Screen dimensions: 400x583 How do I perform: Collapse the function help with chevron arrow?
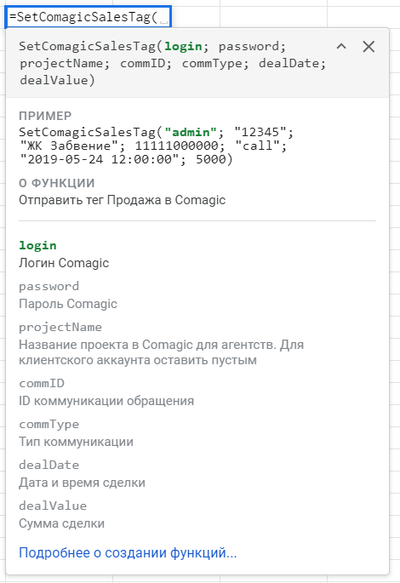(x=341, y=46)
